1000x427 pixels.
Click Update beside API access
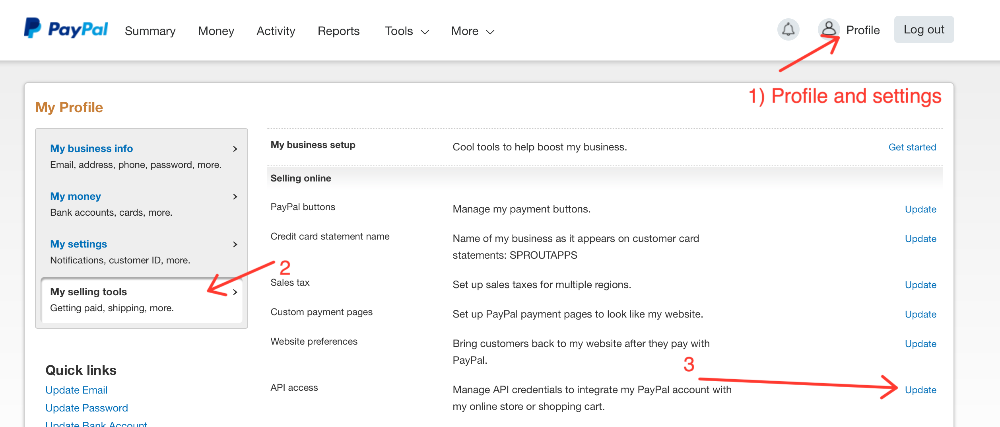(x=920, y=390)
